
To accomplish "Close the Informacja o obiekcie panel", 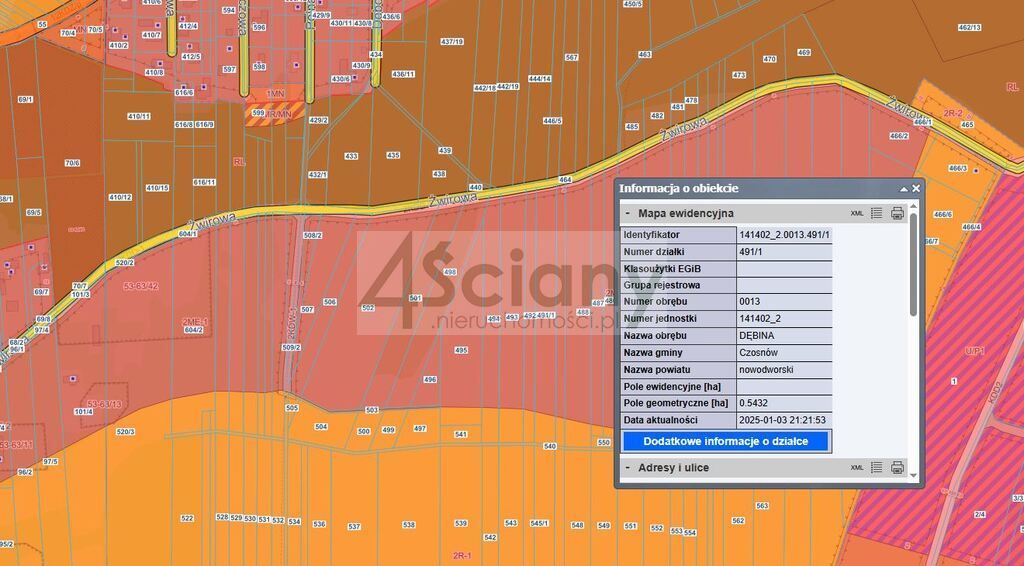I will point(916,188).
